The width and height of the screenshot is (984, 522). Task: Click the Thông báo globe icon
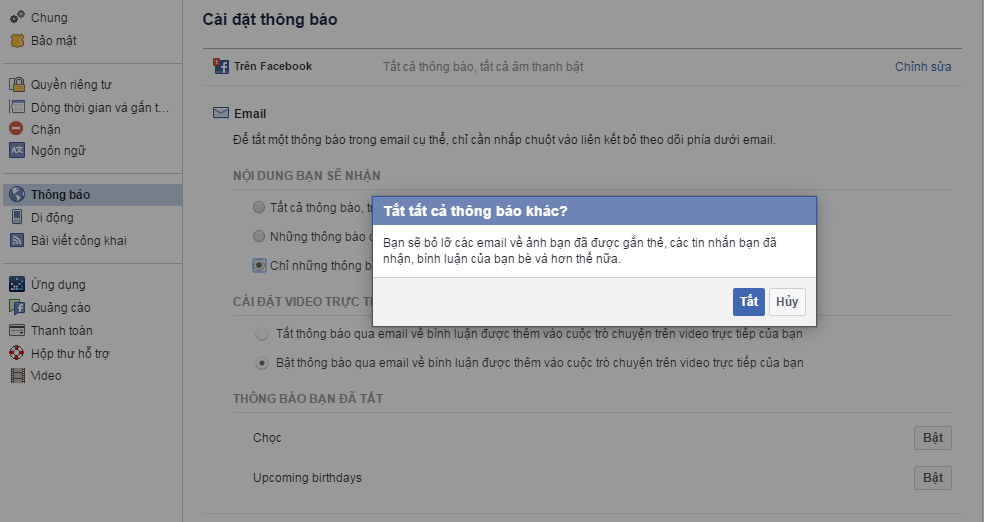17,195
